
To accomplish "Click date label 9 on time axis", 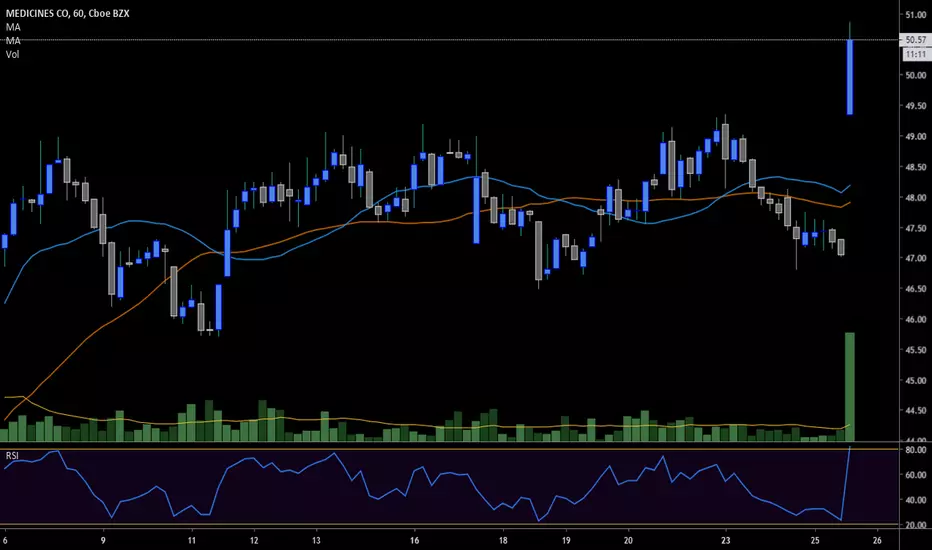I will pos(103,540).
